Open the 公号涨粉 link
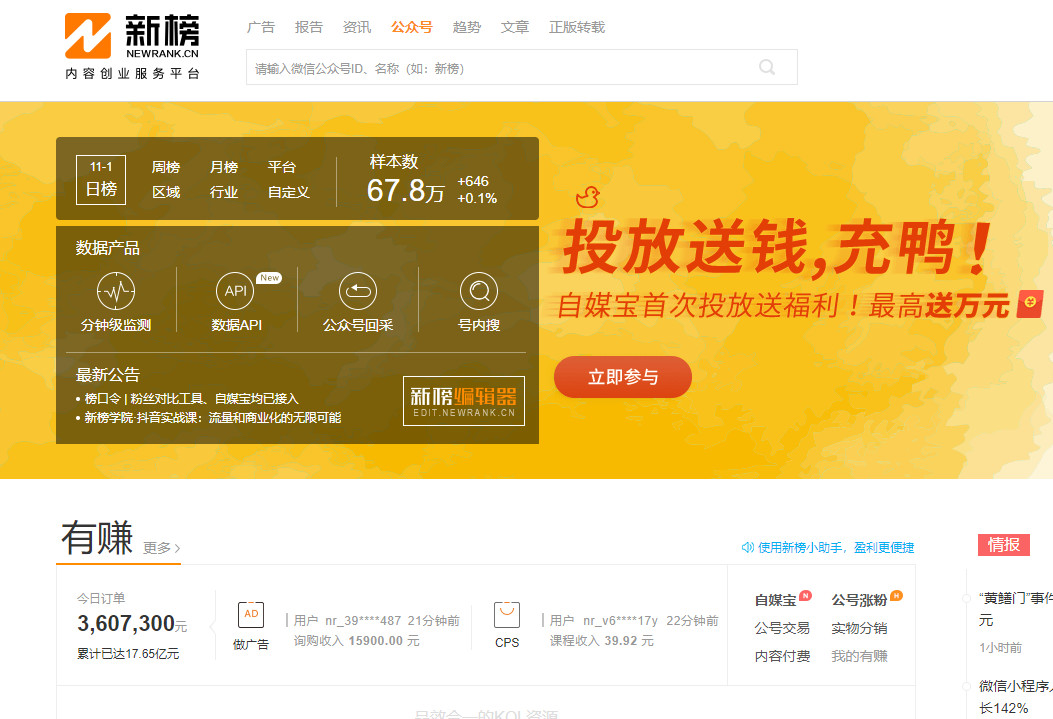 point(860,600)
